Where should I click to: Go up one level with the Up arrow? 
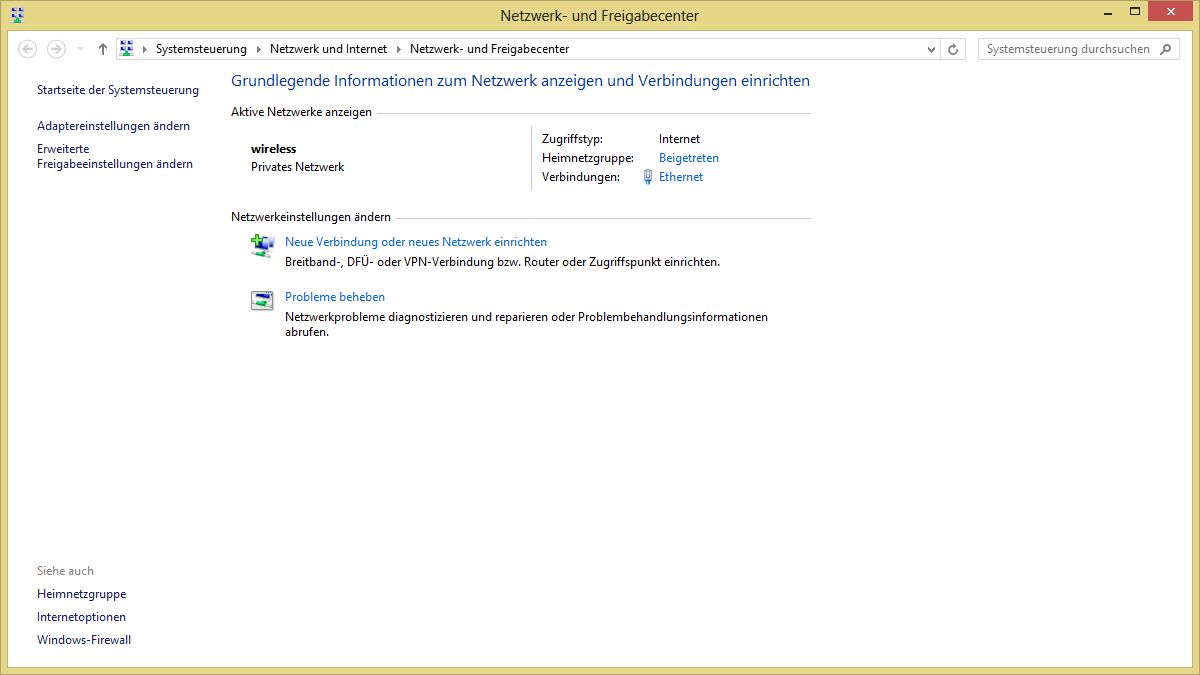[x=102, y=49]
